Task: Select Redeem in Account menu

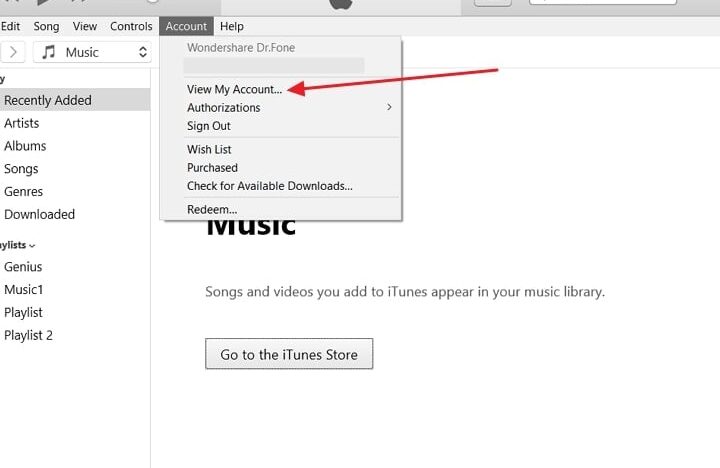Action: pyautogui.click(x=281, y=209)
